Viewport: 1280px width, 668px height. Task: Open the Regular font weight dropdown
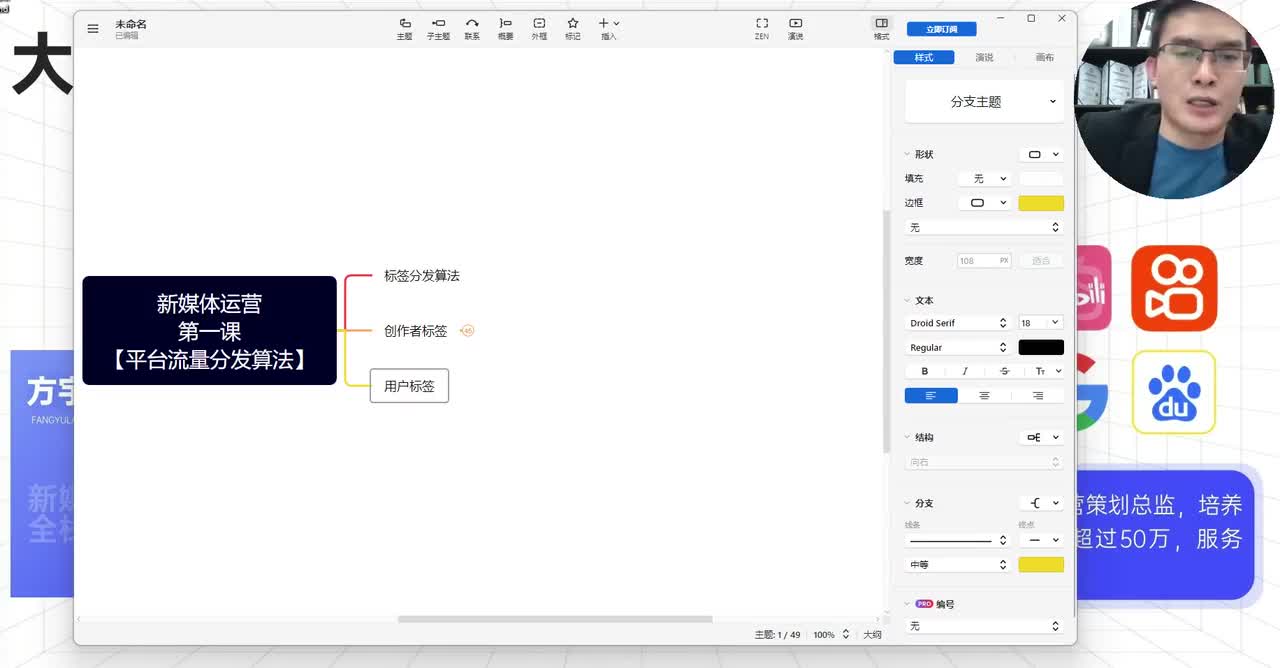pos(958,347)
